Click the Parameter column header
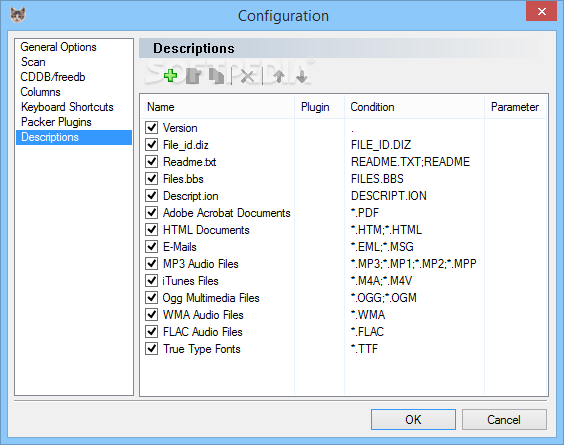Screen dimensions: 564x445 click(515, 107)
